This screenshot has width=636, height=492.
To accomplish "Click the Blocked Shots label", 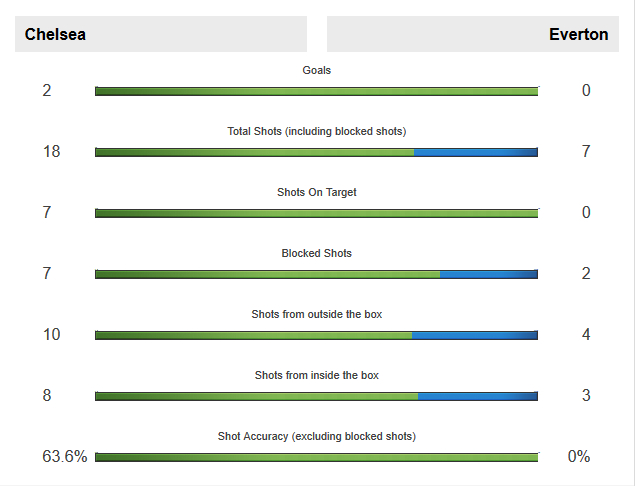I will tap(316, 253).
